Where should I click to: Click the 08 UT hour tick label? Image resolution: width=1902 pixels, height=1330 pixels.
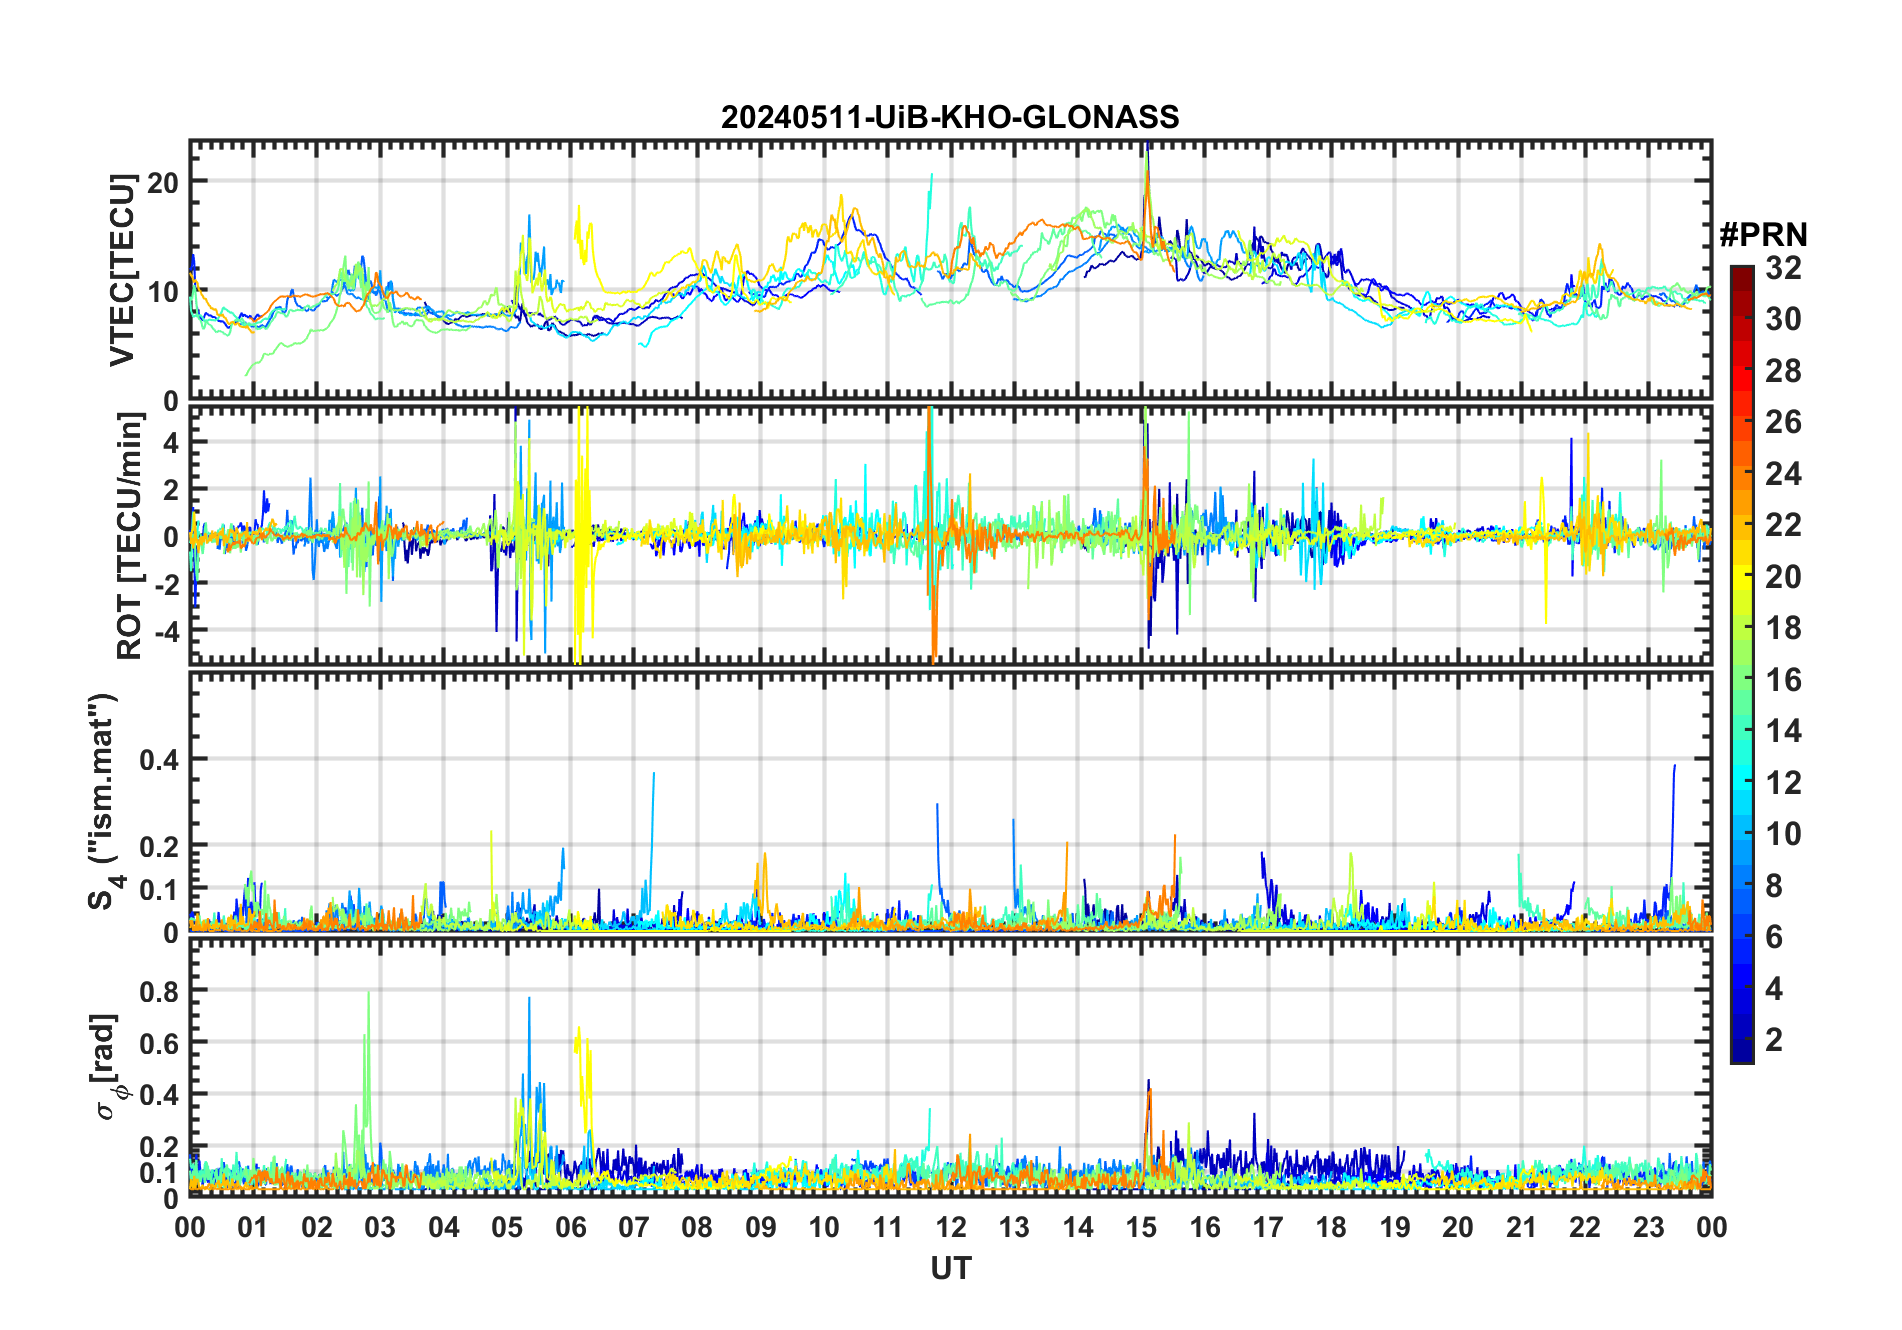(697, 1228)
